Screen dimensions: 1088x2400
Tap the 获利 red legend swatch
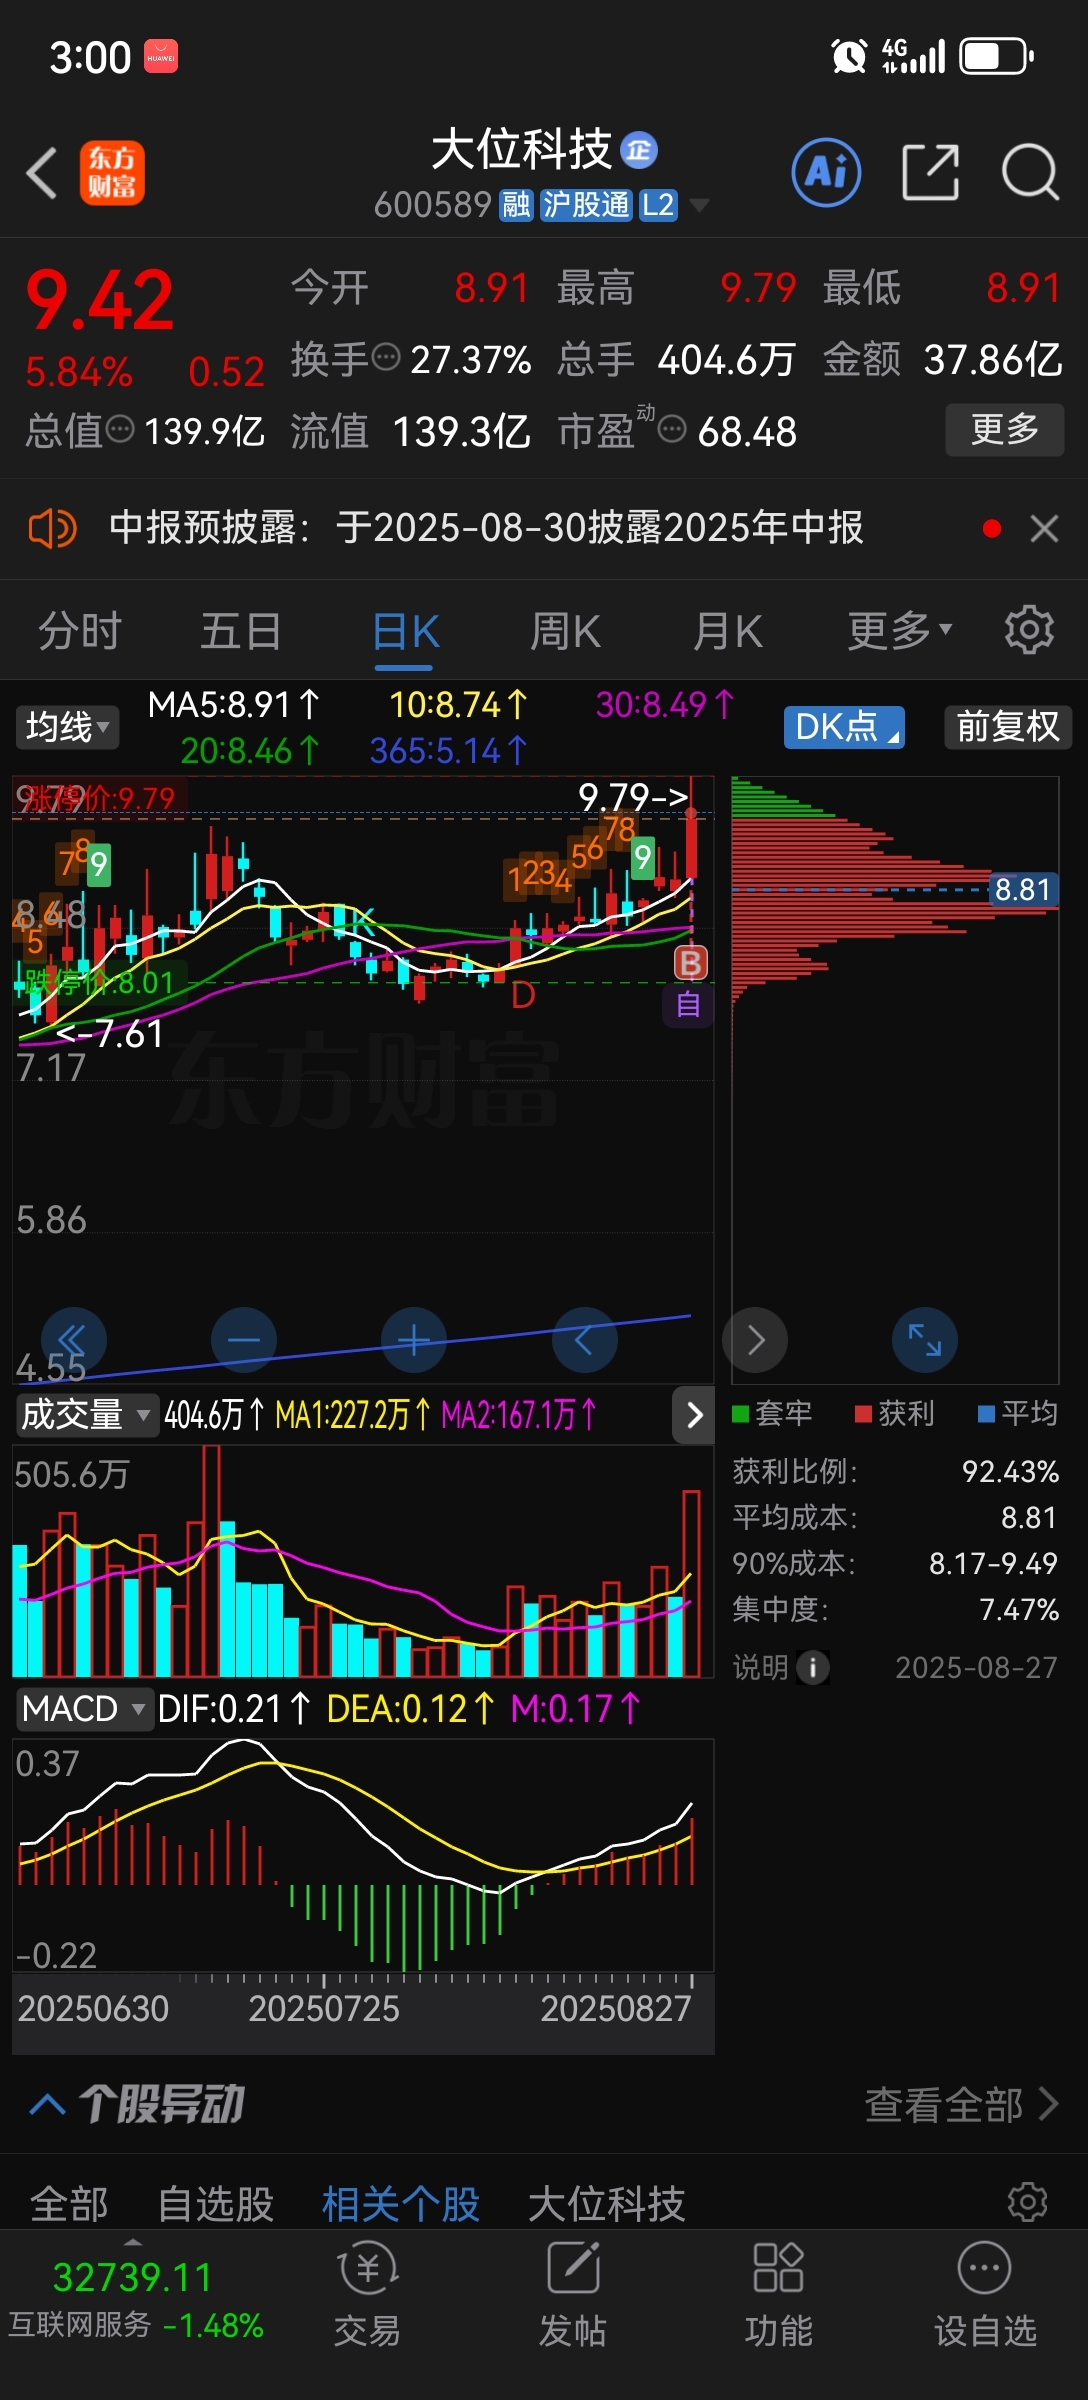(864, 1413)
